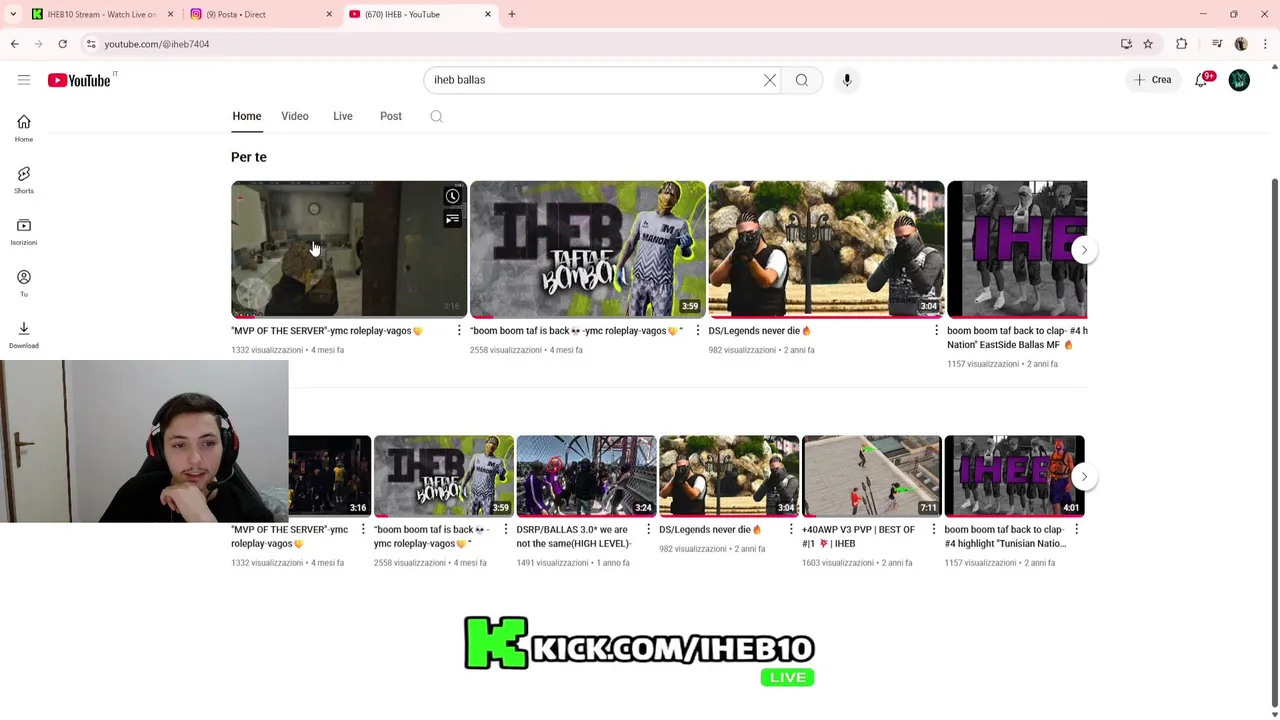Play the 3:04 two masked men large thumbnail

pyautogui.click(x=826, y=249)
